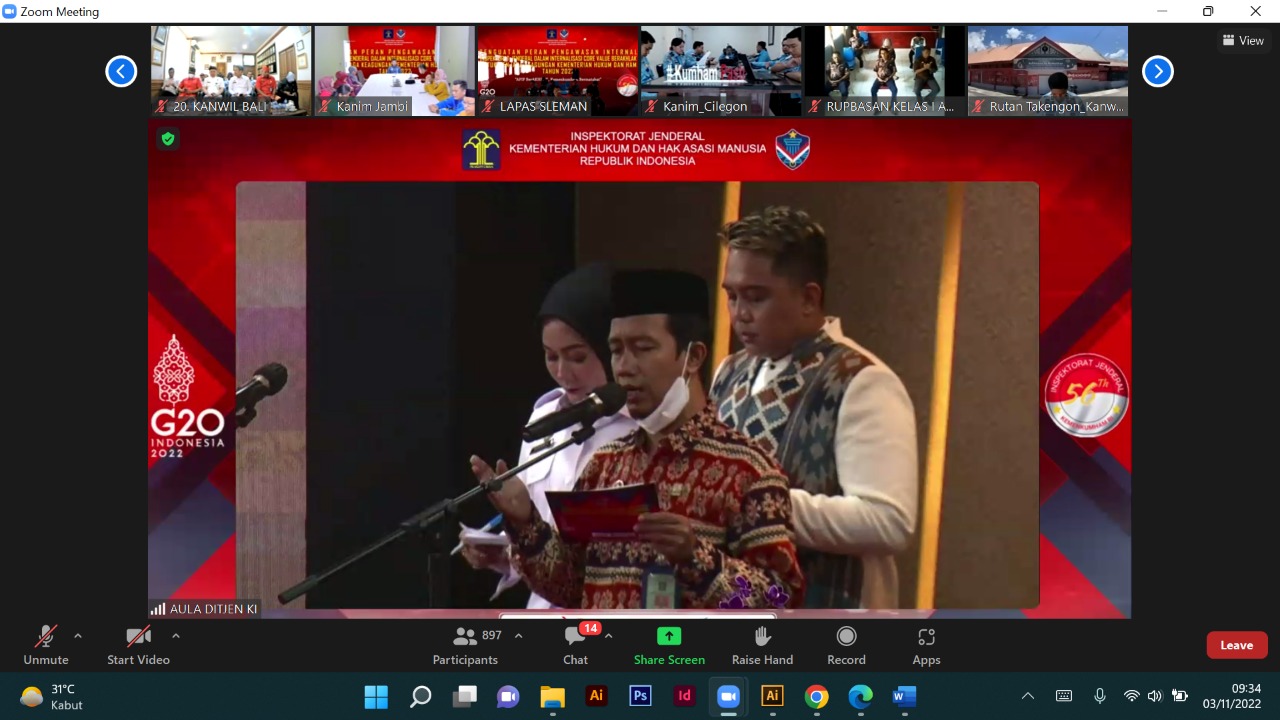Open the Participants panel
Screen dimensions: 1280x720
(465, 645)
